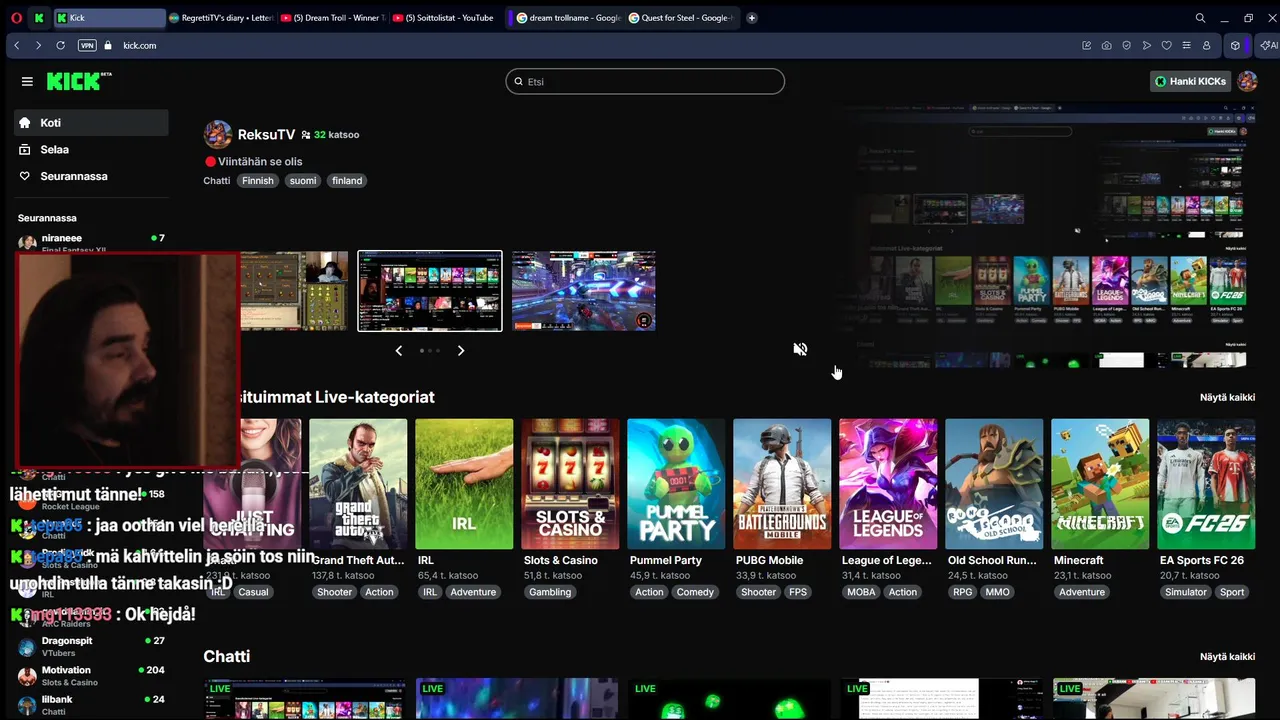
Task: Select the Finnish tag
Action: [258, 181]
